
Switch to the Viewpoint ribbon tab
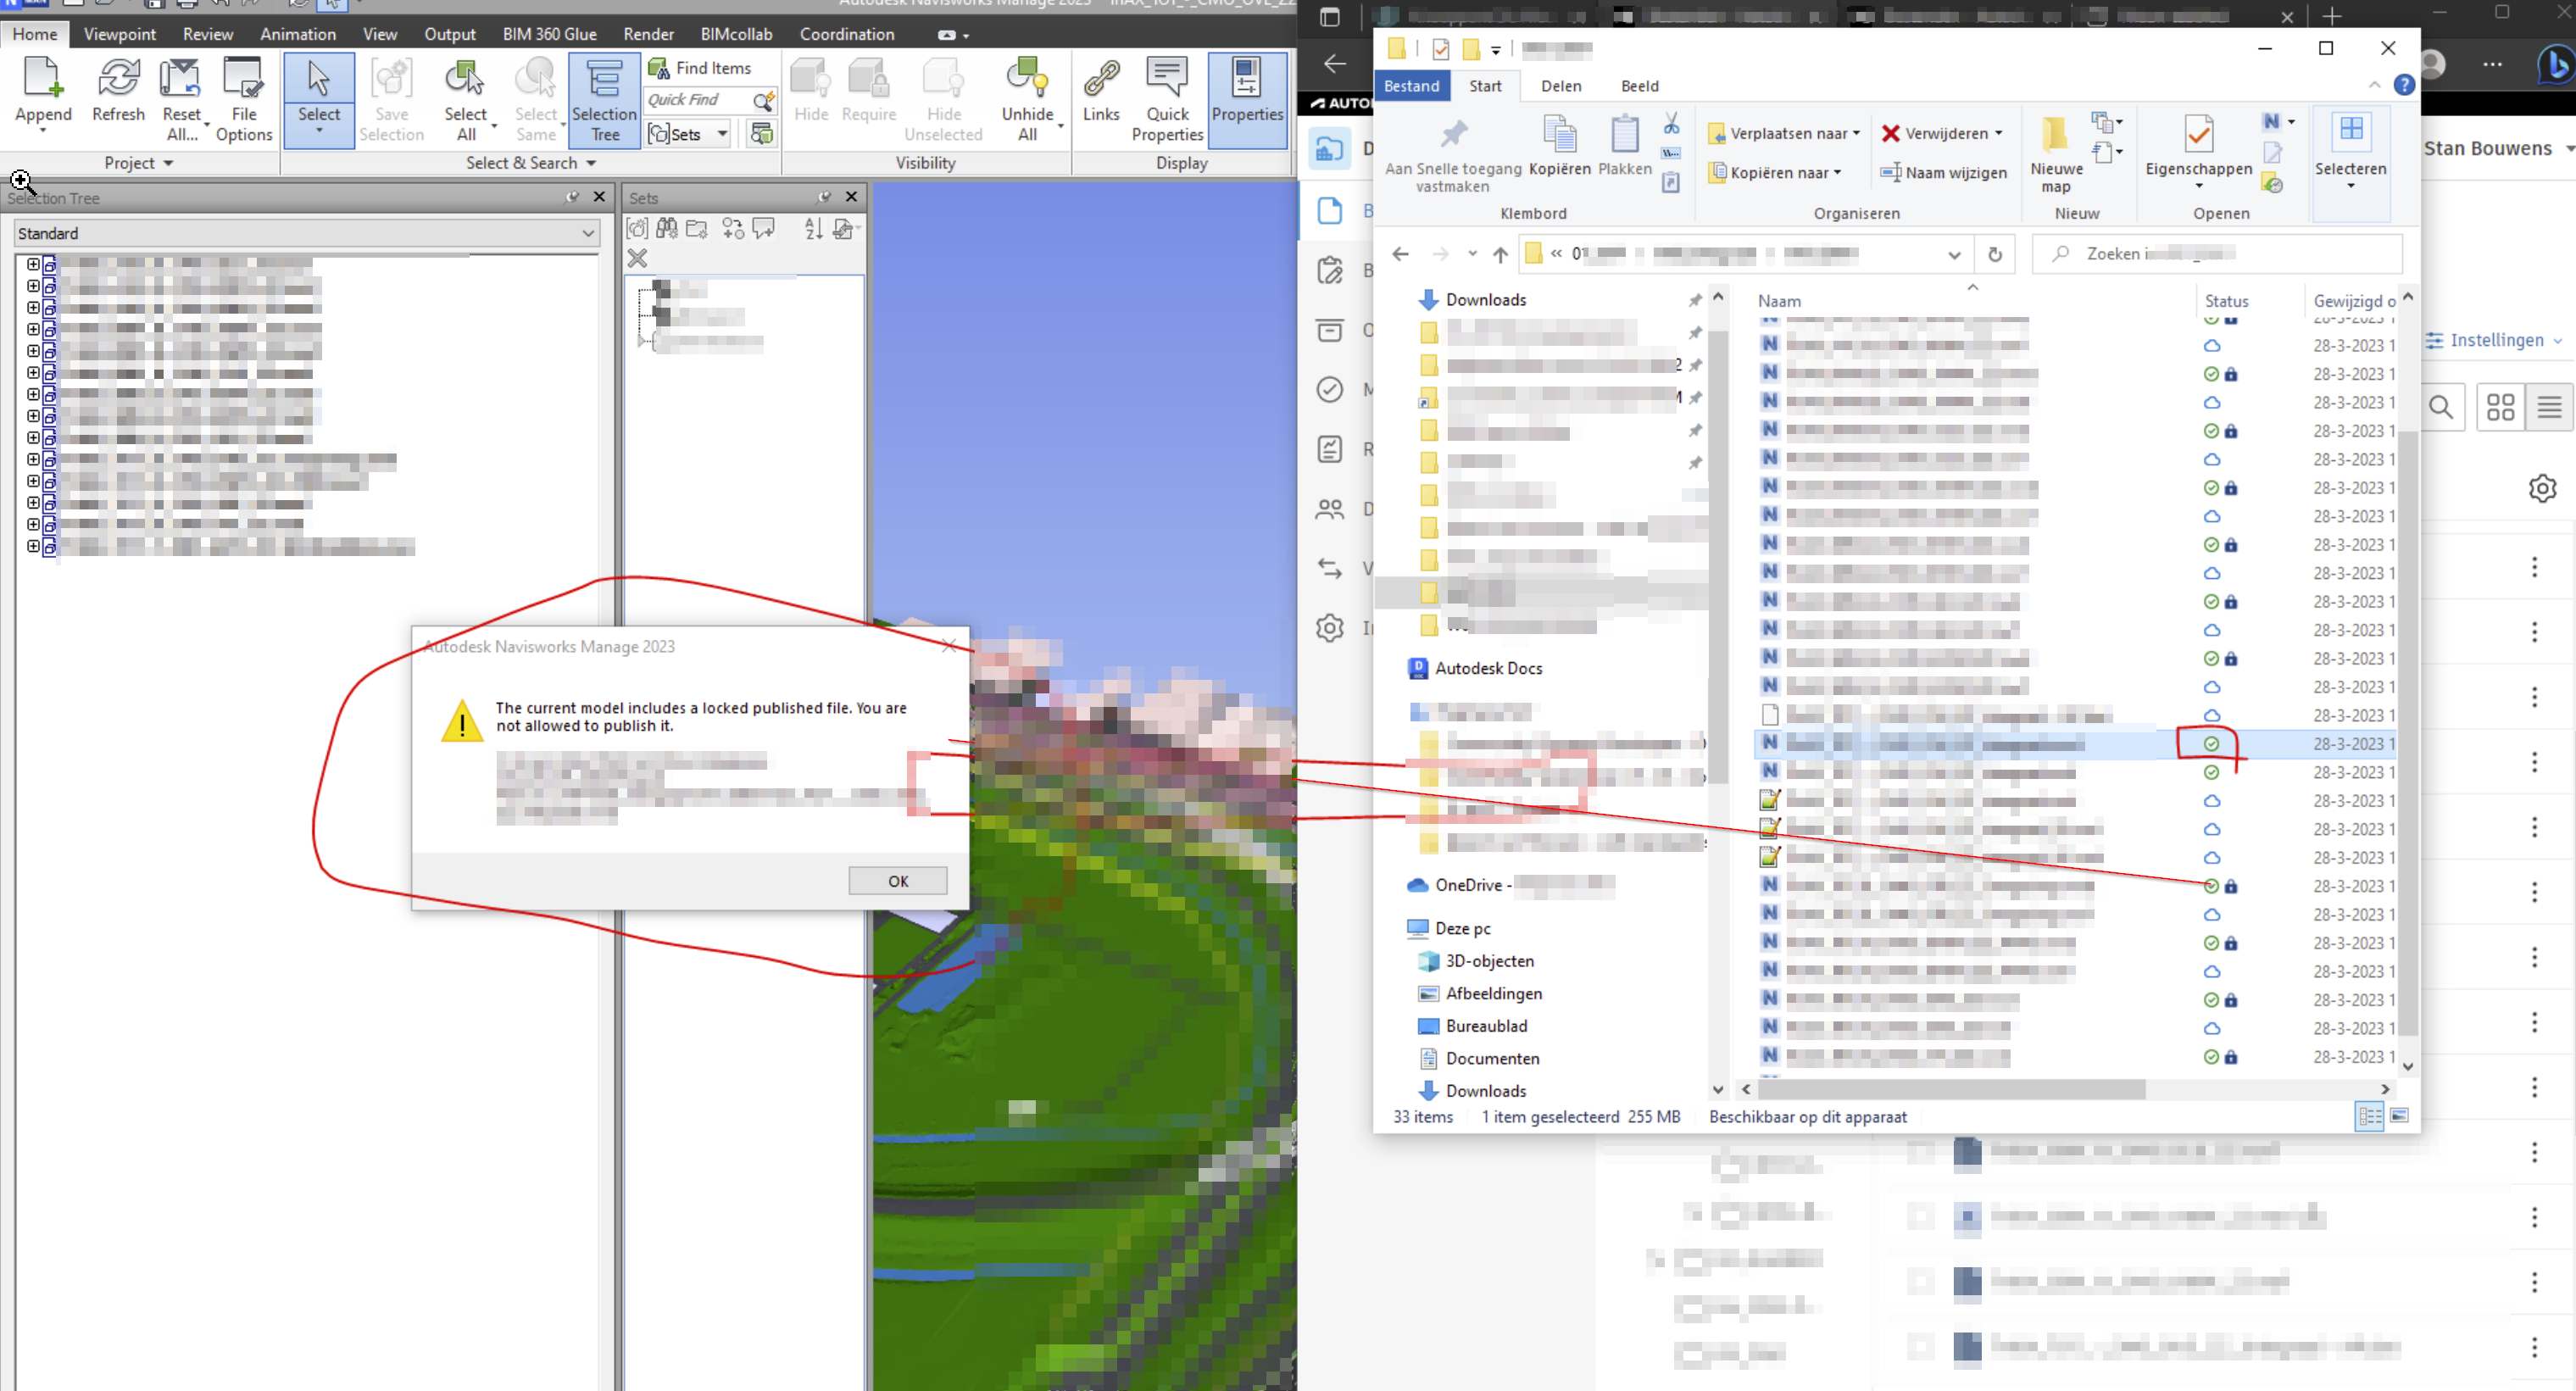[x=119, y=34]
